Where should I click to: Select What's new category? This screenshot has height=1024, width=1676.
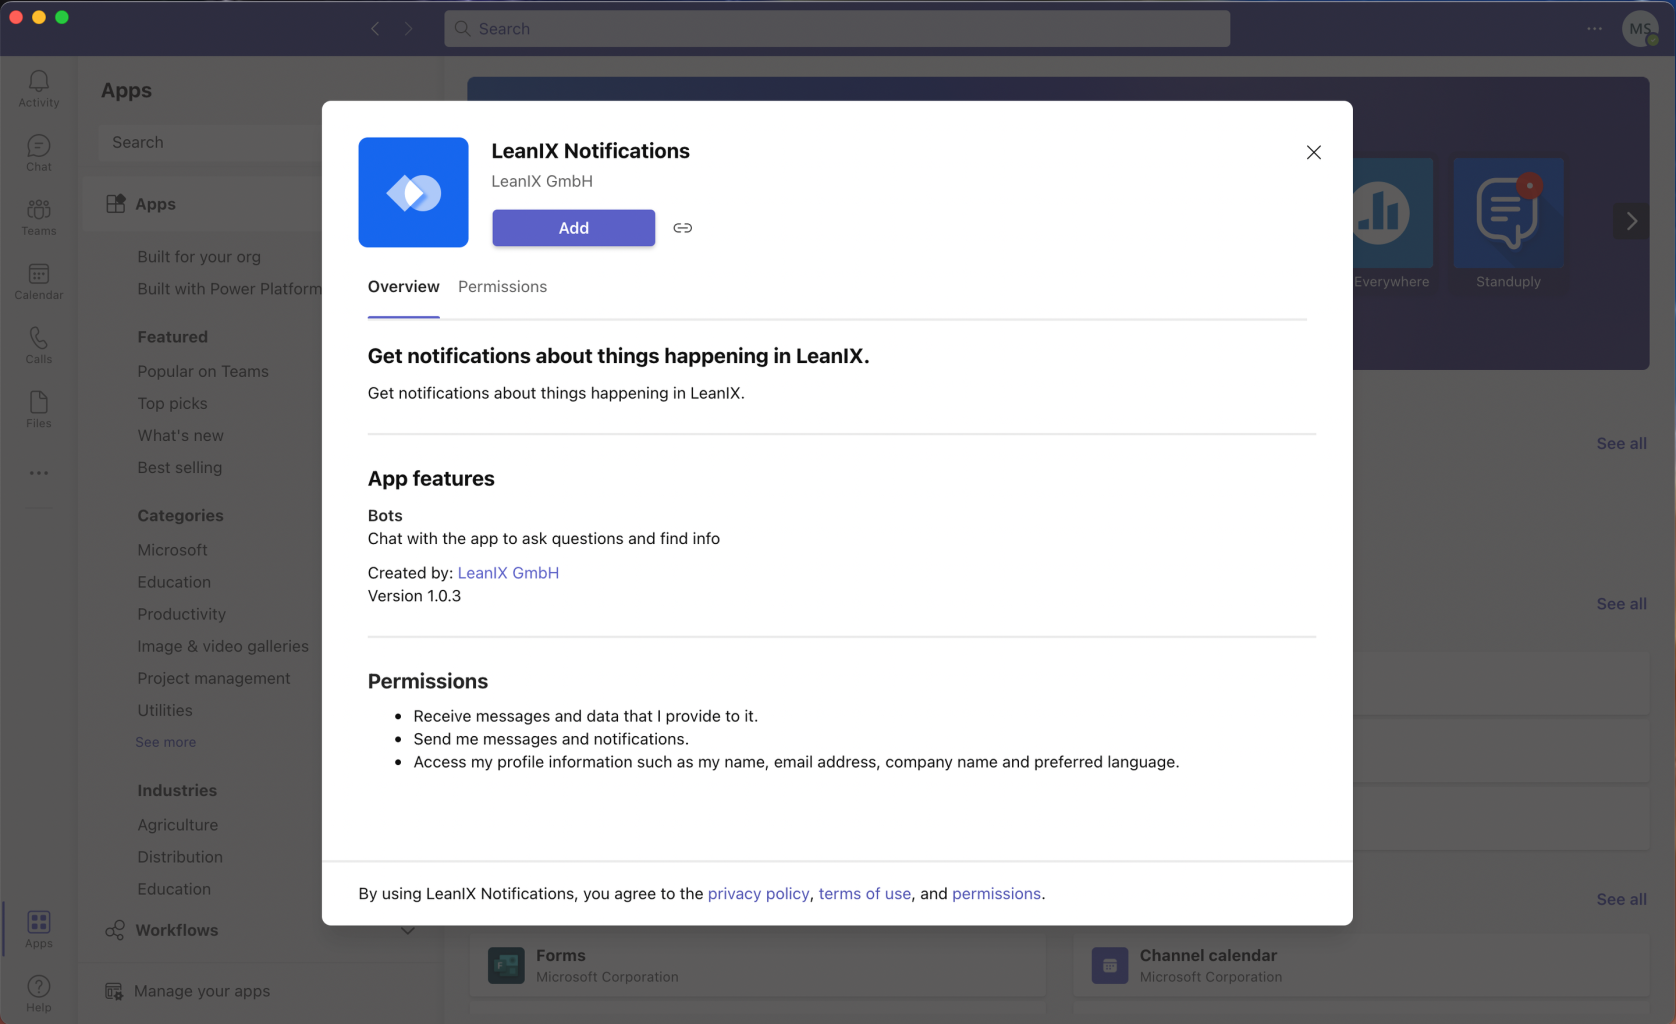[180, 435]
